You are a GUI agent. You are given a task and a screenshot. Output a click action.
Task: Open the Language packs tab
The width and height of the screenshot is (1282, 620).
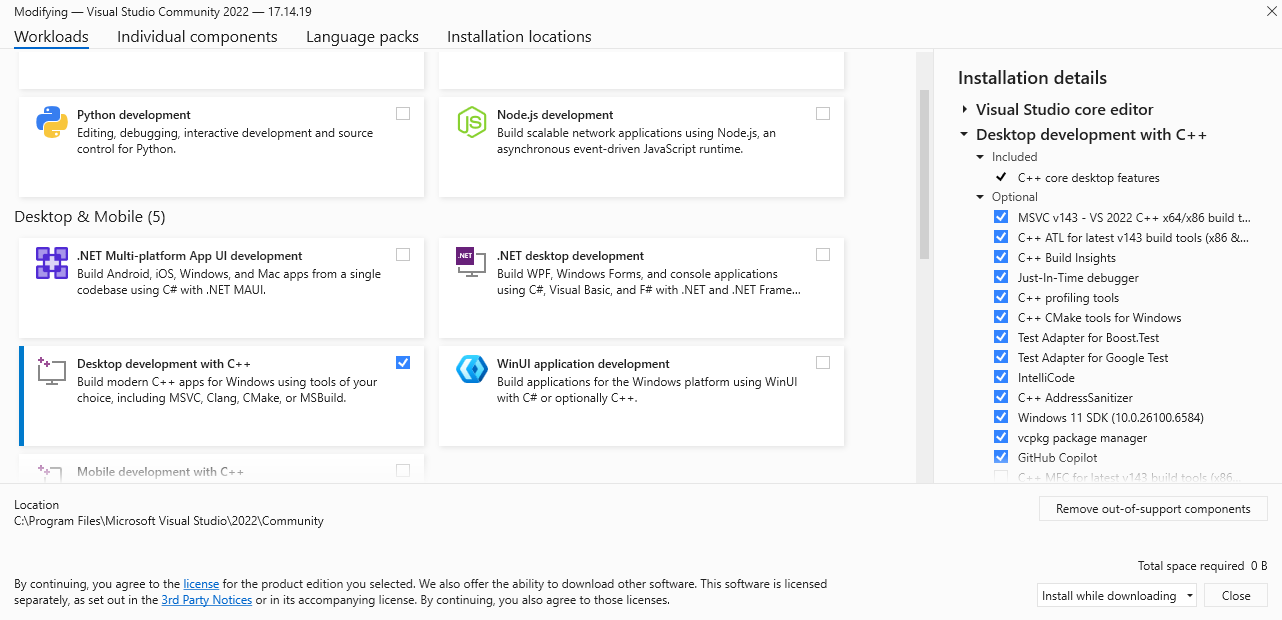(x=362, y=36)
